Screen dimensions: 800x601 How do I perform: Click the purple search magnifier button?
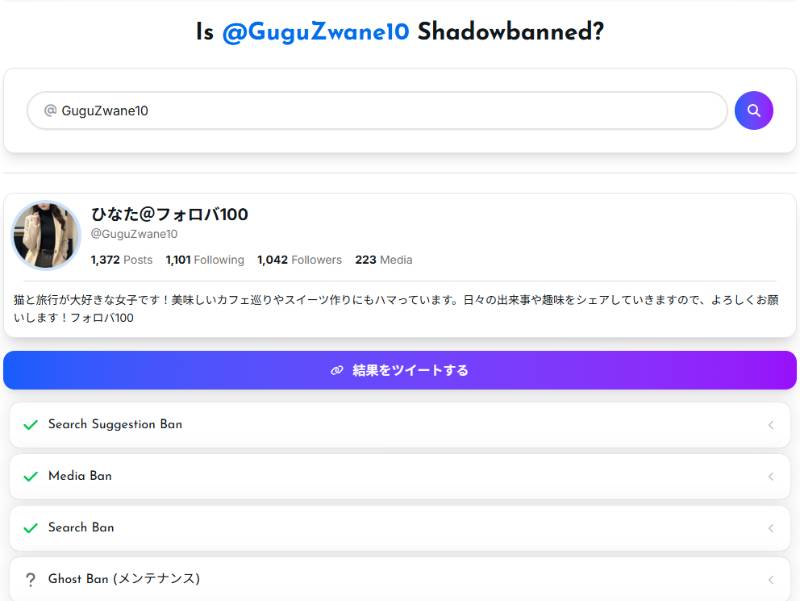(754, 110)
